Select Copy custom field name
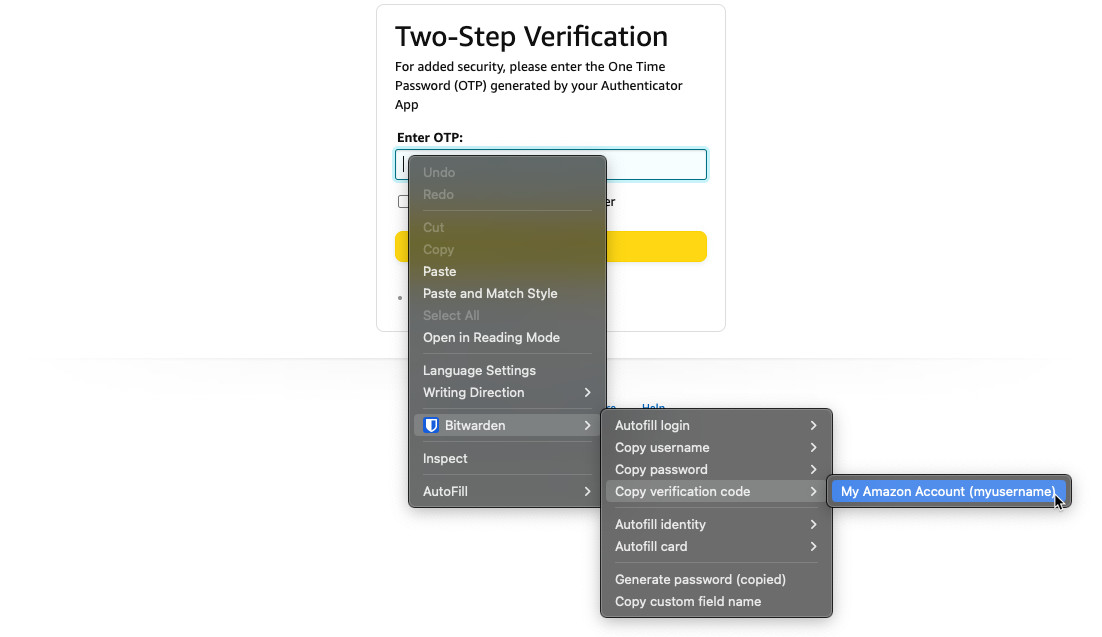 pyautogui.click(x=688, y=601)
